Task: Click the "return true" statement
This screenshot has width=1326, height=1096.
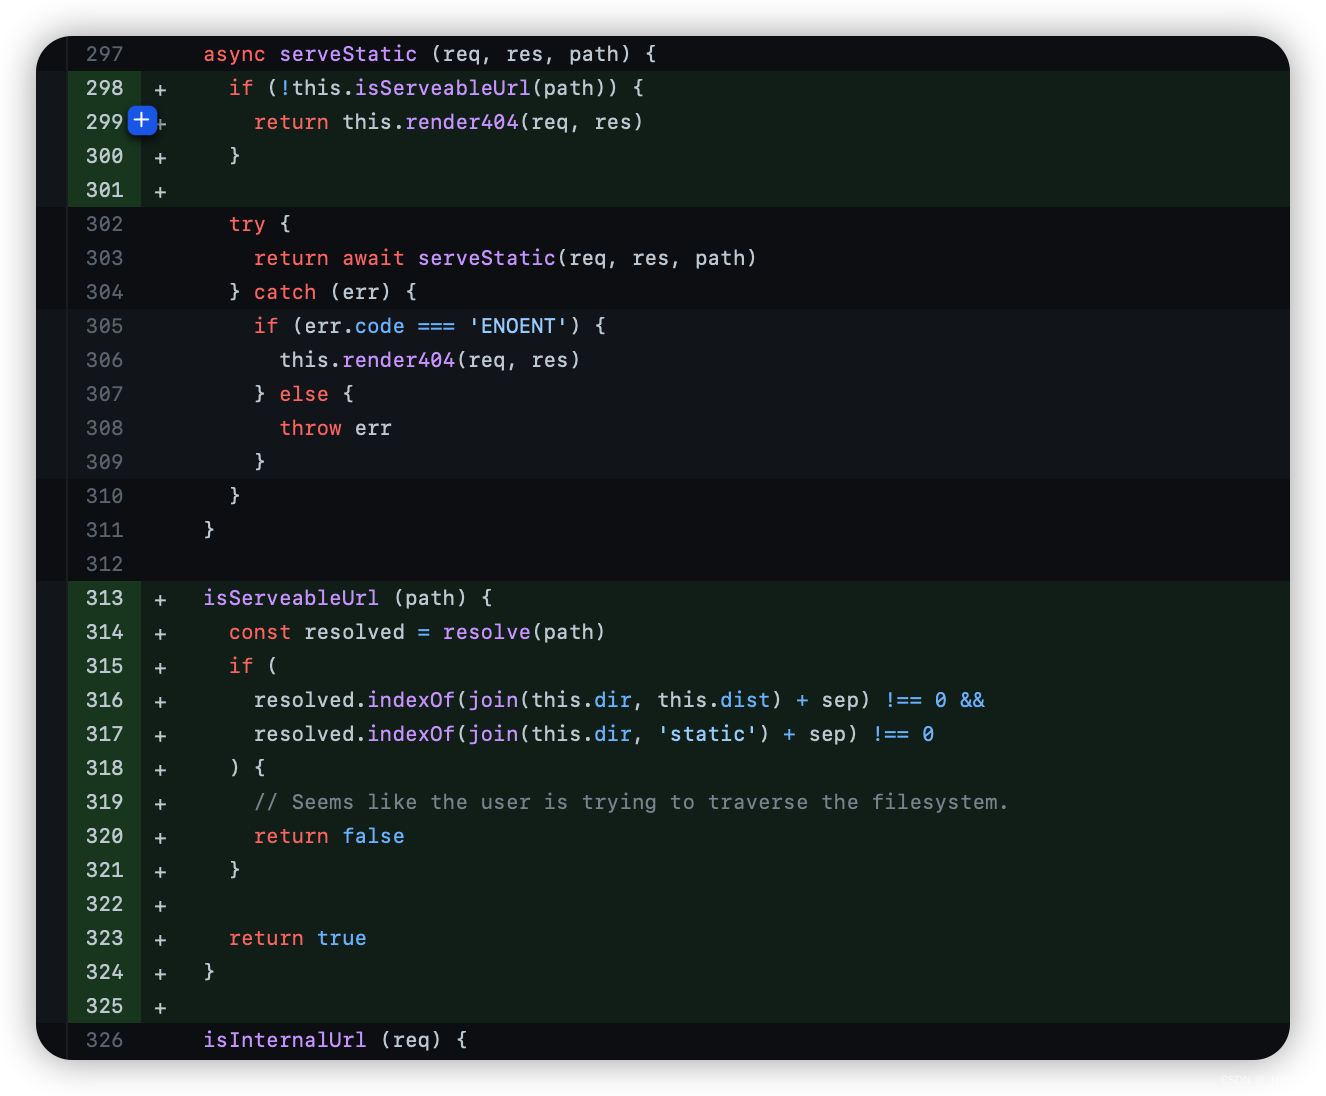Action: pos(297,938)
